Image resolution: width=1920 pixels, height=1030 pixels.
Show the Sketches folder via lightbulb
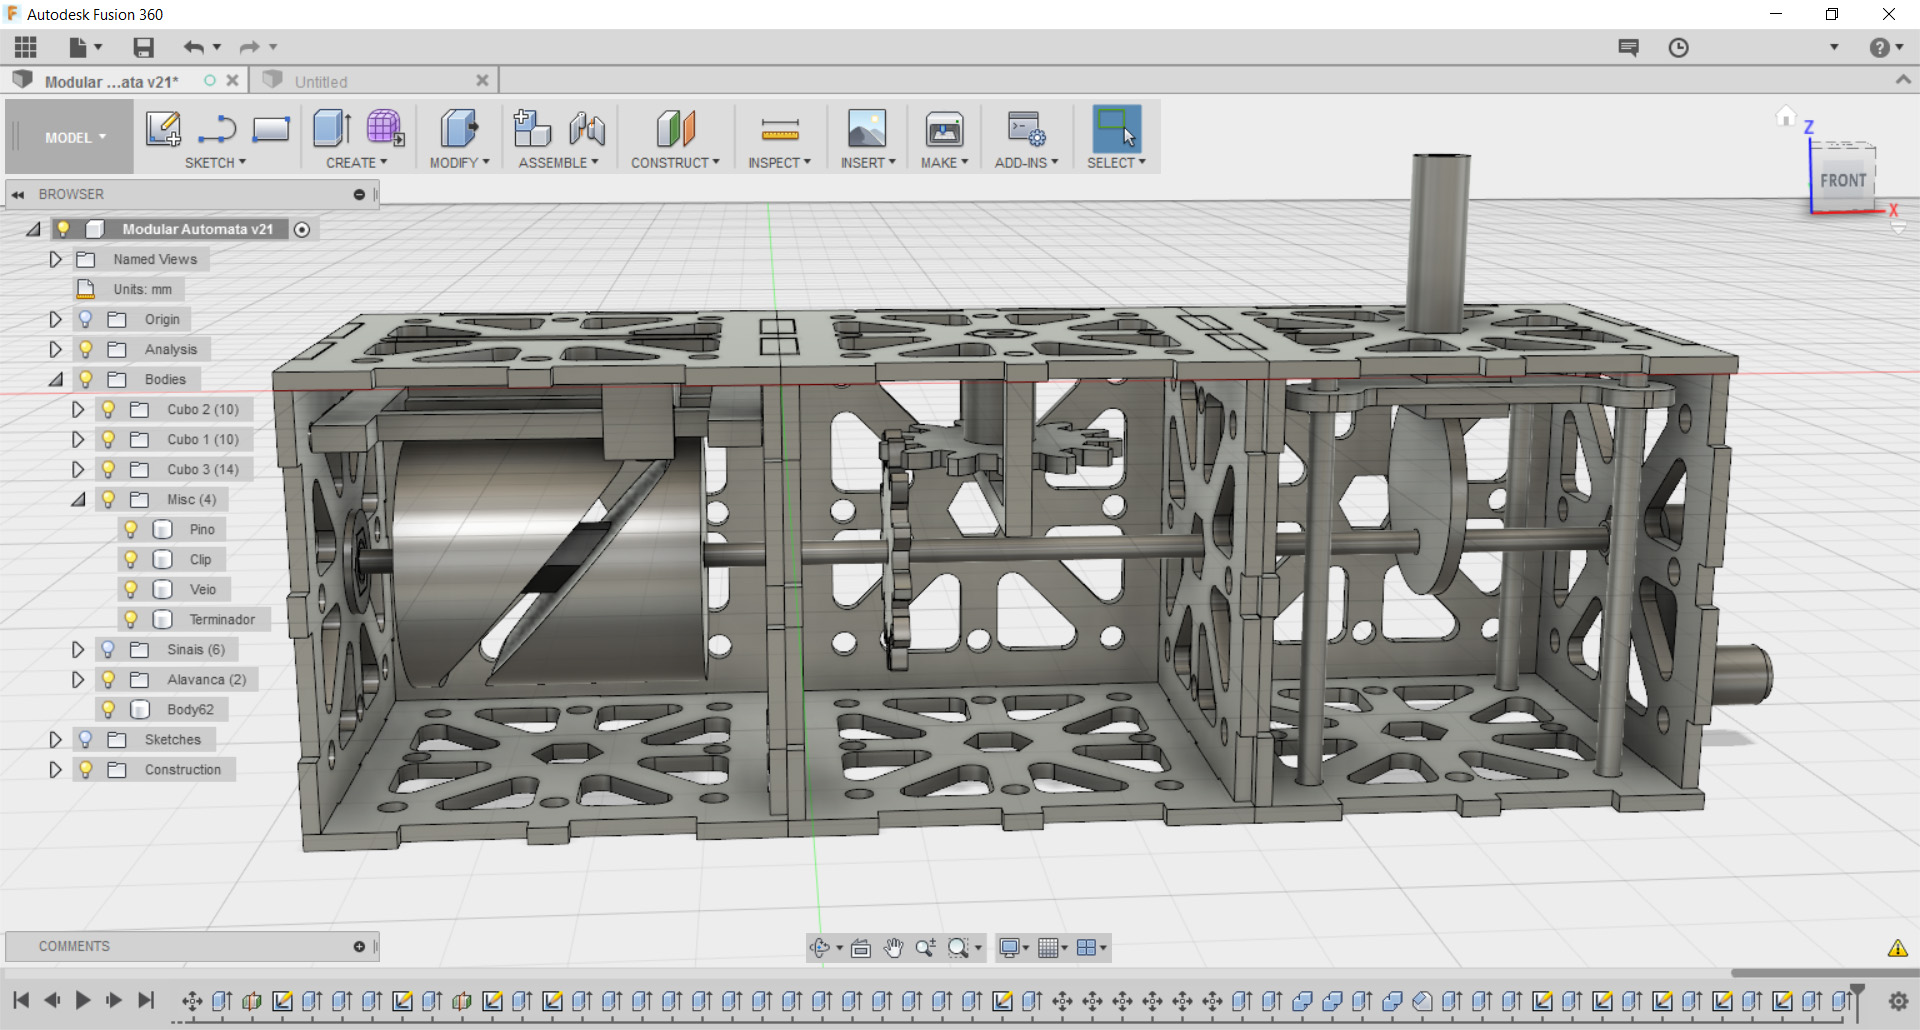coord(86,739)
